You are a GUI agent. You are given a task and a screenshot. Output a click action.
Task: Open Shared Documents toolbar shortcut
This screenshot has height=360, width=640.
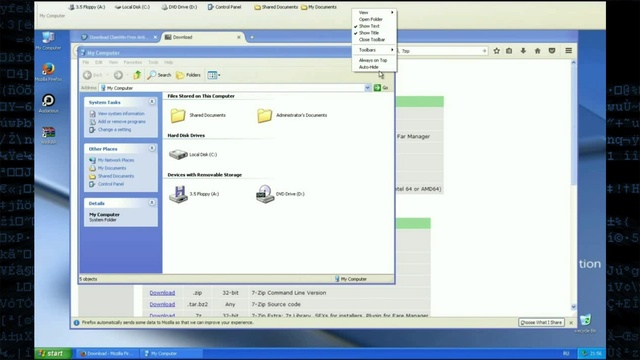276,7
